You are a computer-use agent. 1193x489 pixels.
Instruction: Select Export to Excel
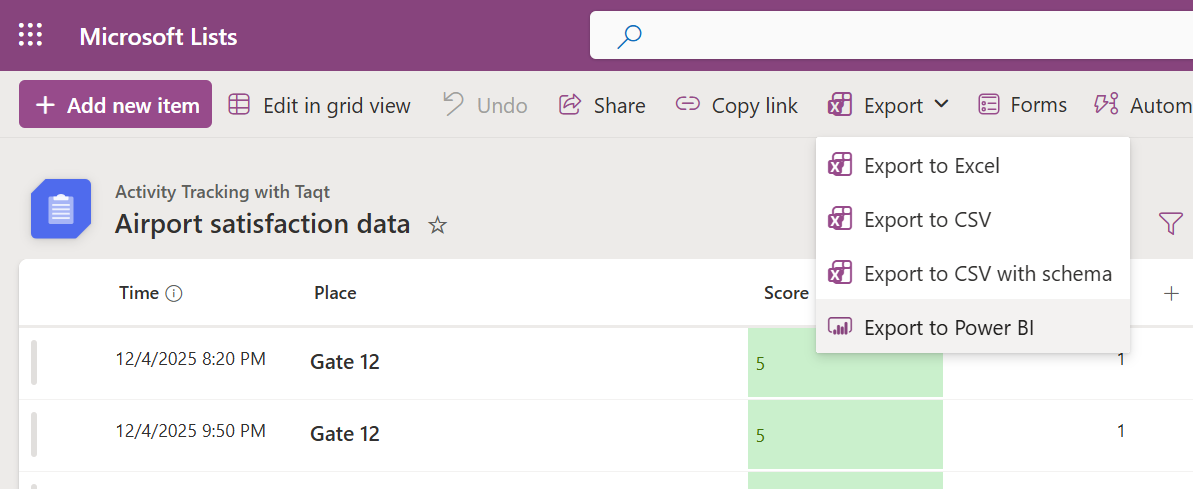pos(972,165)
